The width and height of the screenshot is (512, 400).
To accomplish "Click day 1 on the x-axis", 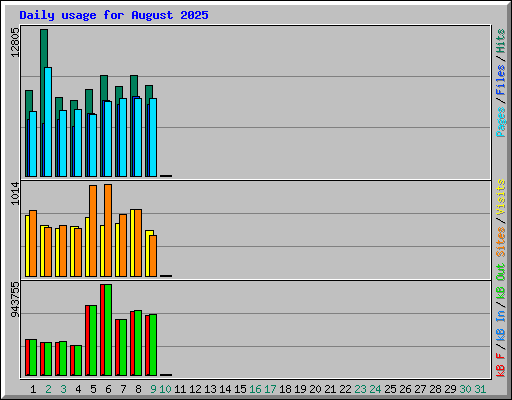I will click(x=33, y=389).
